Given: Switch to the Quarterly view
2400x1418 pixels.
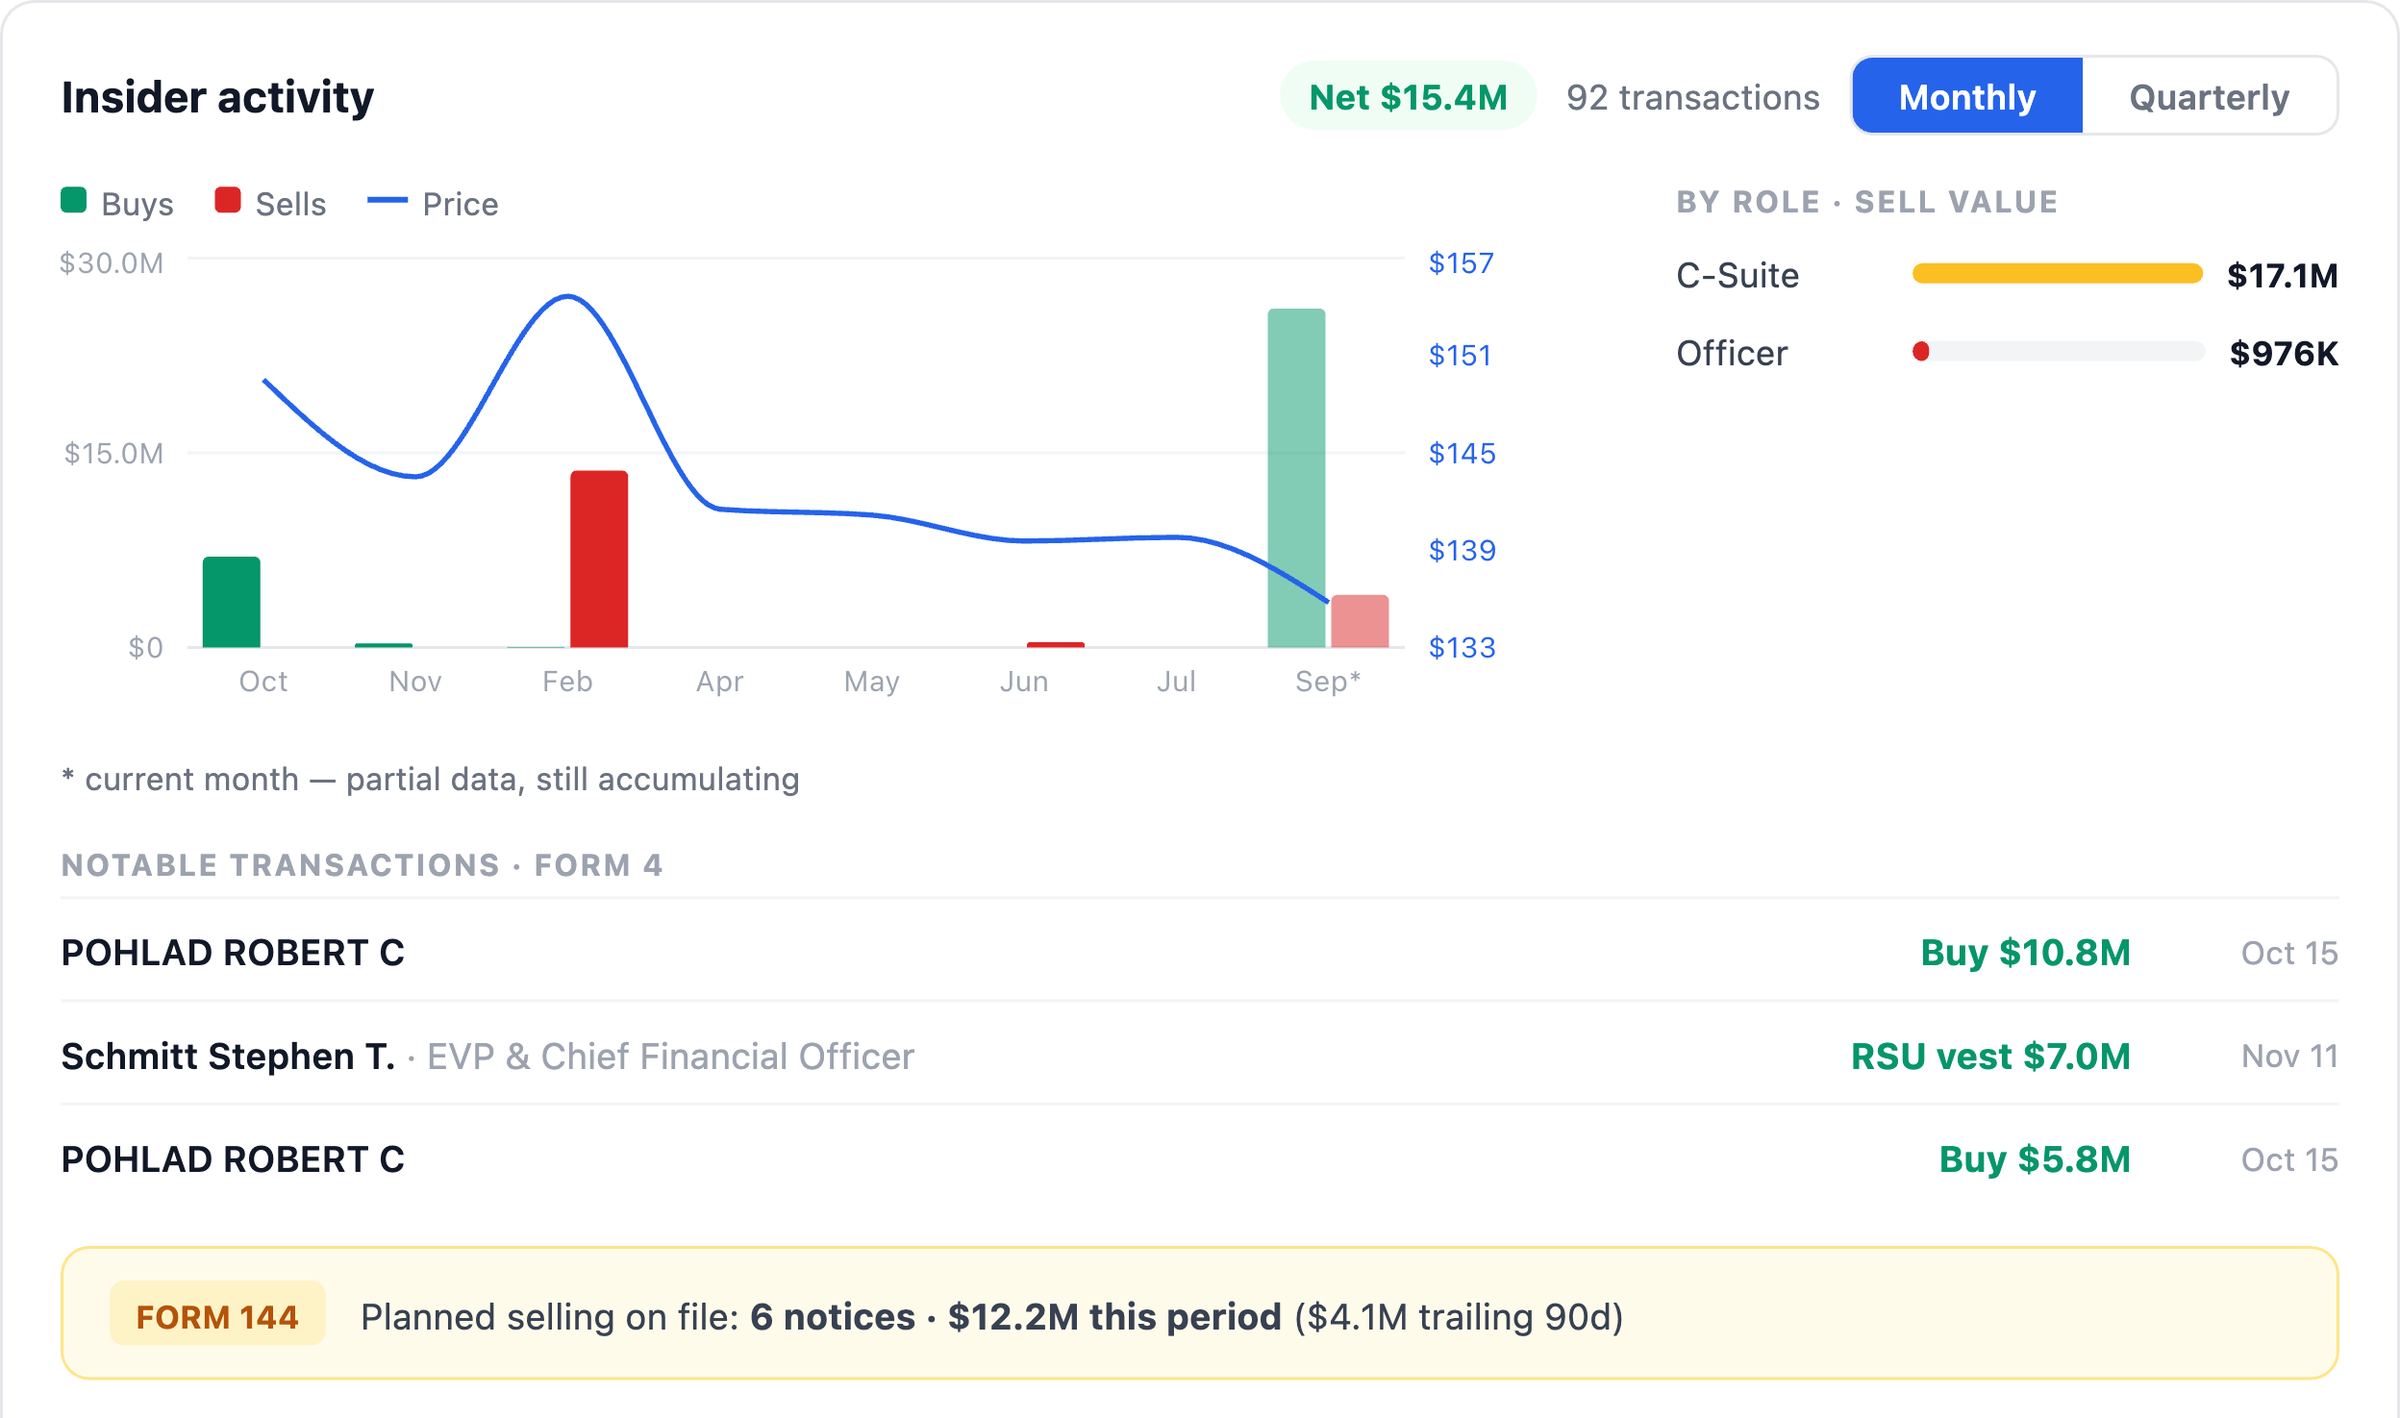Looking at the screenshot, I should [2209, 97].
